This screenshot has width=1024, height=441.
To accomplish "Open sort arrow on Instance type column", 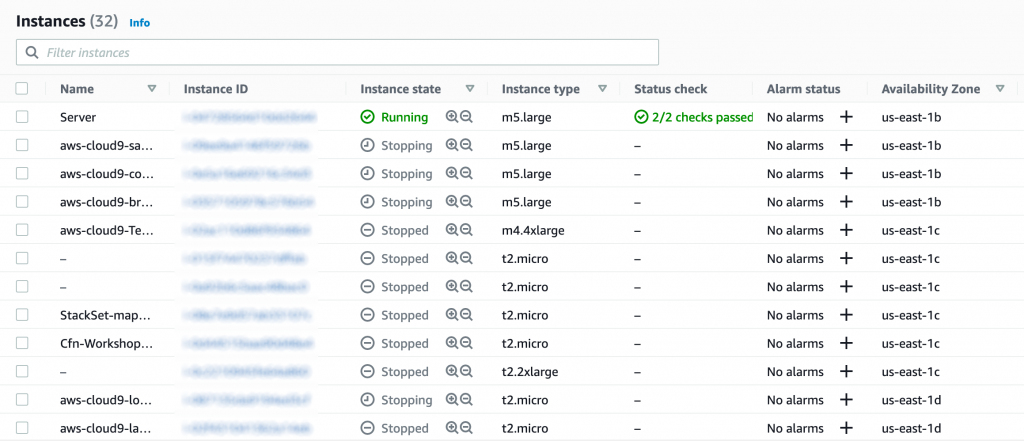I will (x=603, y=89).
